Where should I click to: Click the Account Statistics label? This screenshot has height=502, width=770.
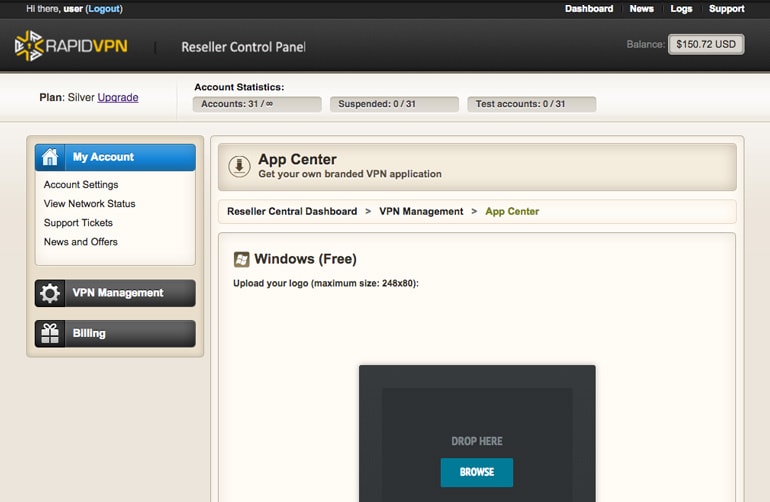point(239,87)
